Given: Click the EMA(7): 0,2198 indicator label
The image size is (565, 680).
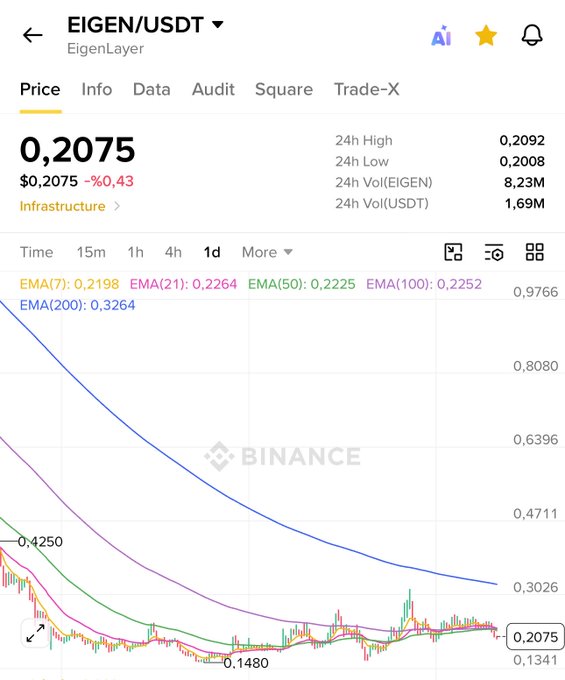Looking at the screenshot, I should 69,284.
